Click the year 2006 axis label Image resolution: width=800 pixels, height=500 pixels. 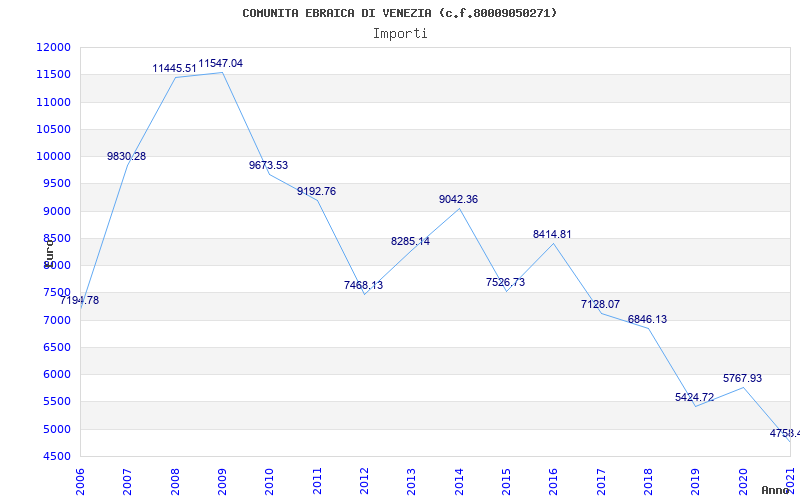coord(80,481)
